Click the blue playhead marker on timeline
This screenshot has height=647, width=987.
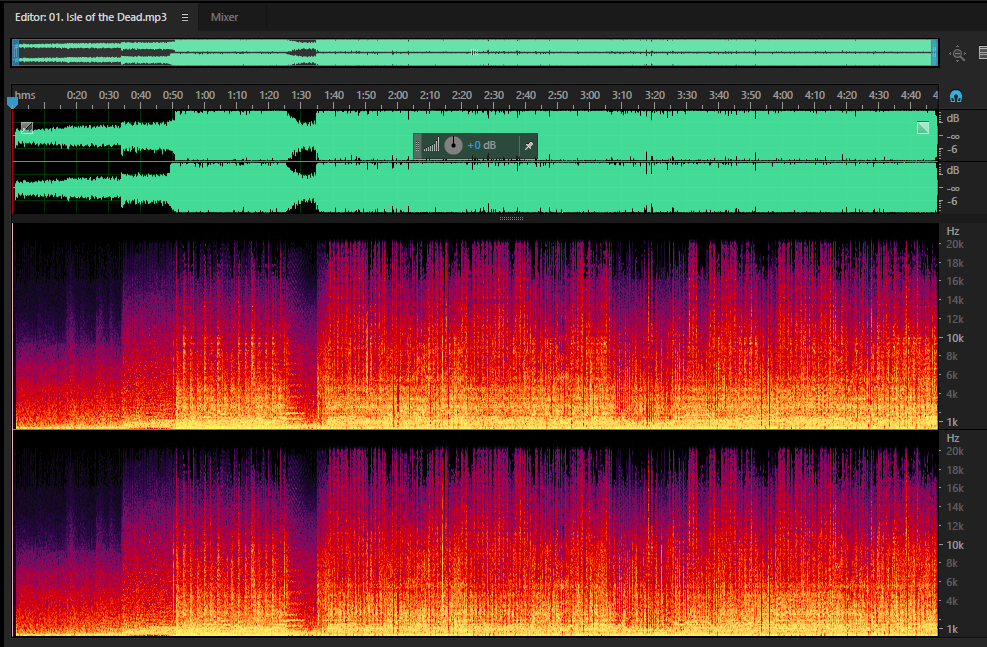[12, 102]
